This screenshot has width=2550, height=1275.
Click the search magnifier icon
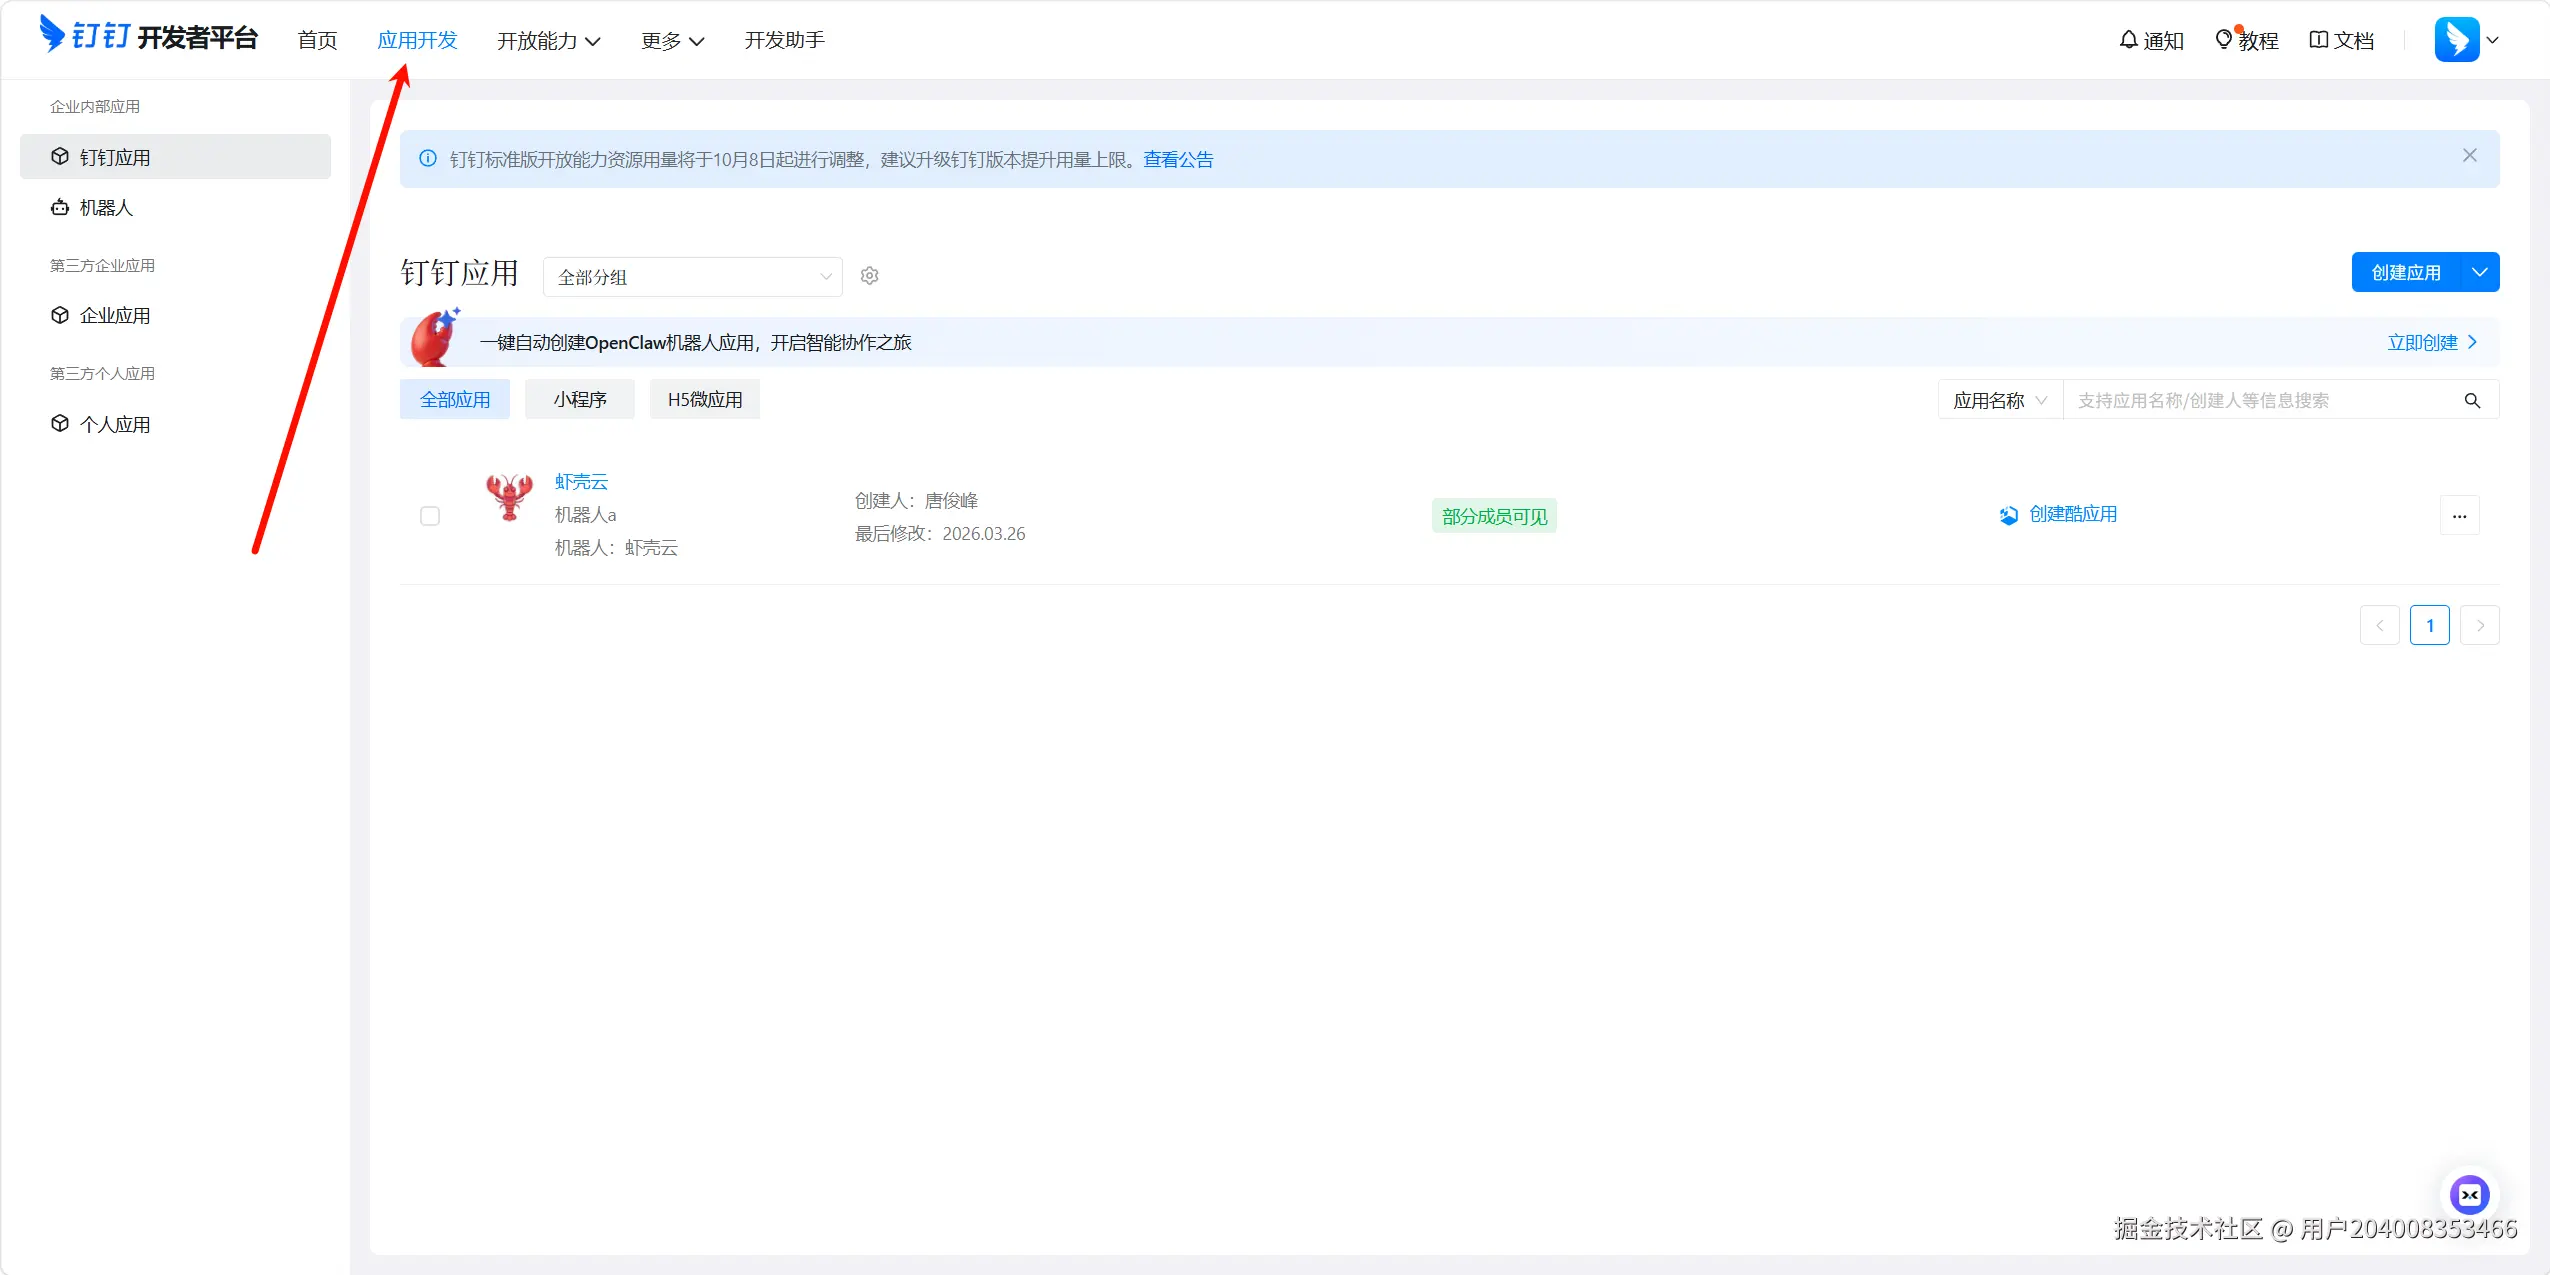click(x=2472, y=401)
